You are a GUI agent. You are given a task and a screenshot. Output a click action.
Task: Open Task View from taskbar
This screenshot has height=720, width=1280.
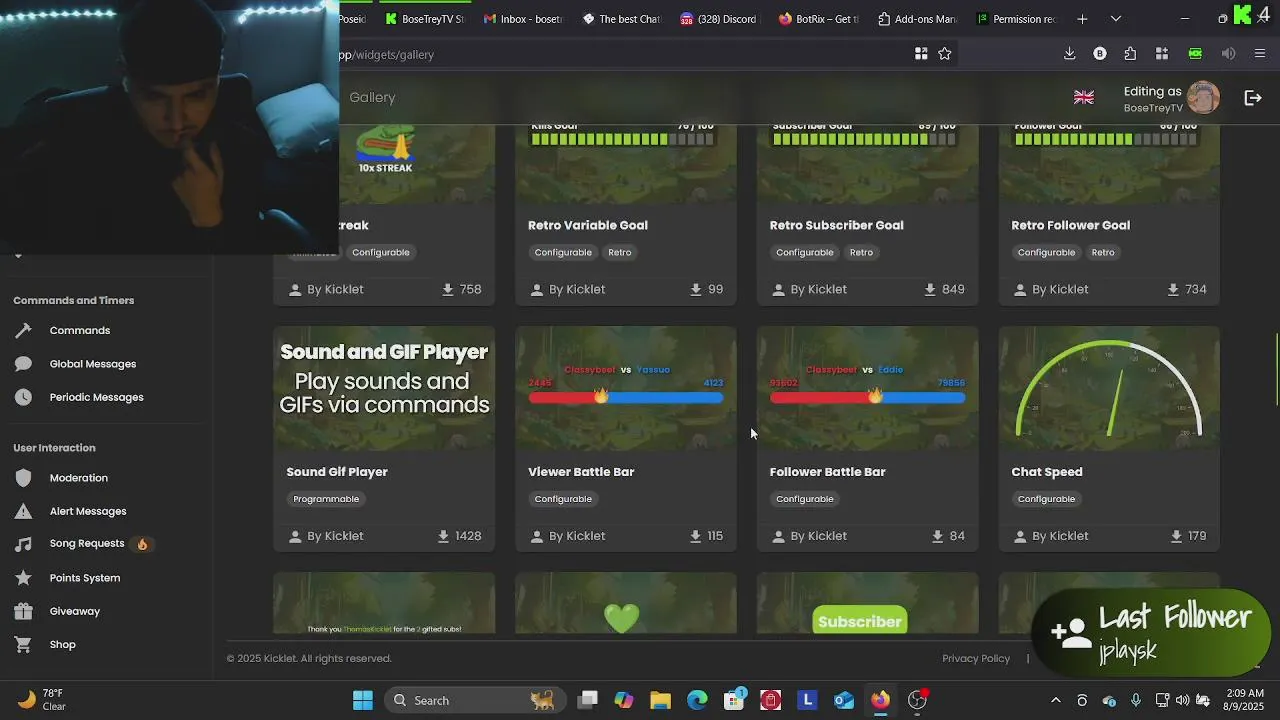click(588, 700)
